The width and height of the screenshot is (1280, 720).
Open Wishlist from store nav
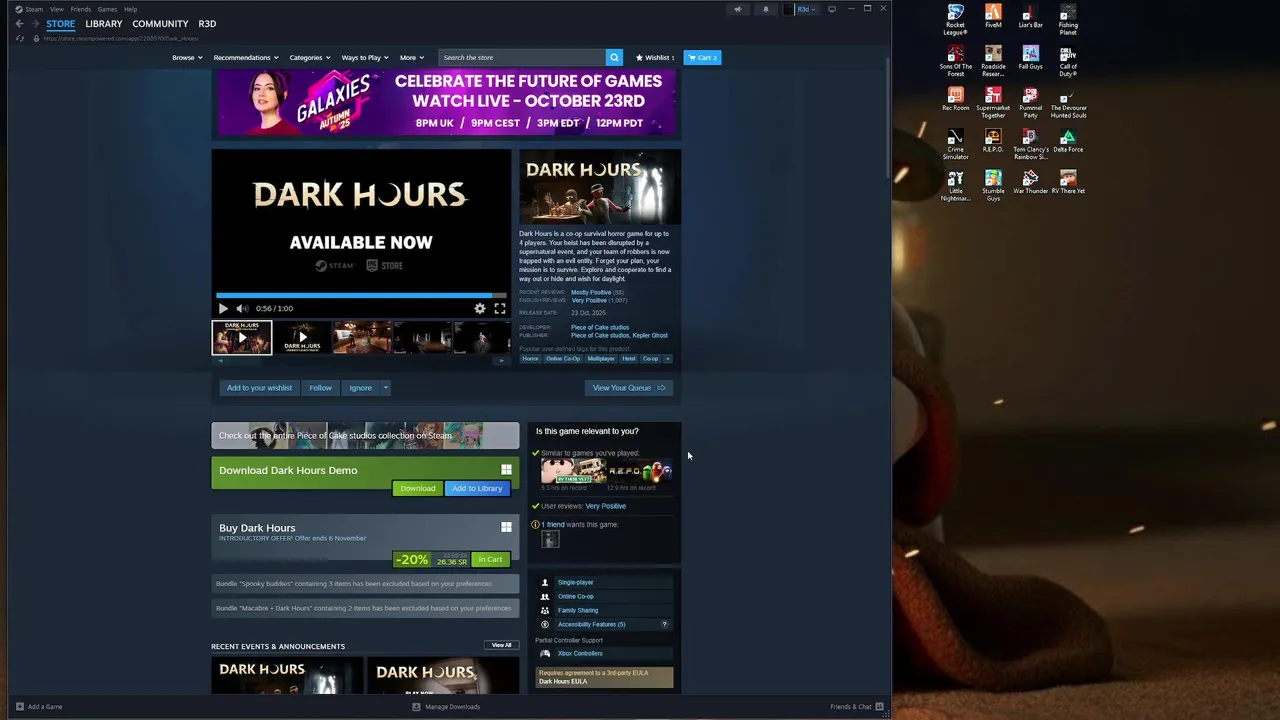655,58
